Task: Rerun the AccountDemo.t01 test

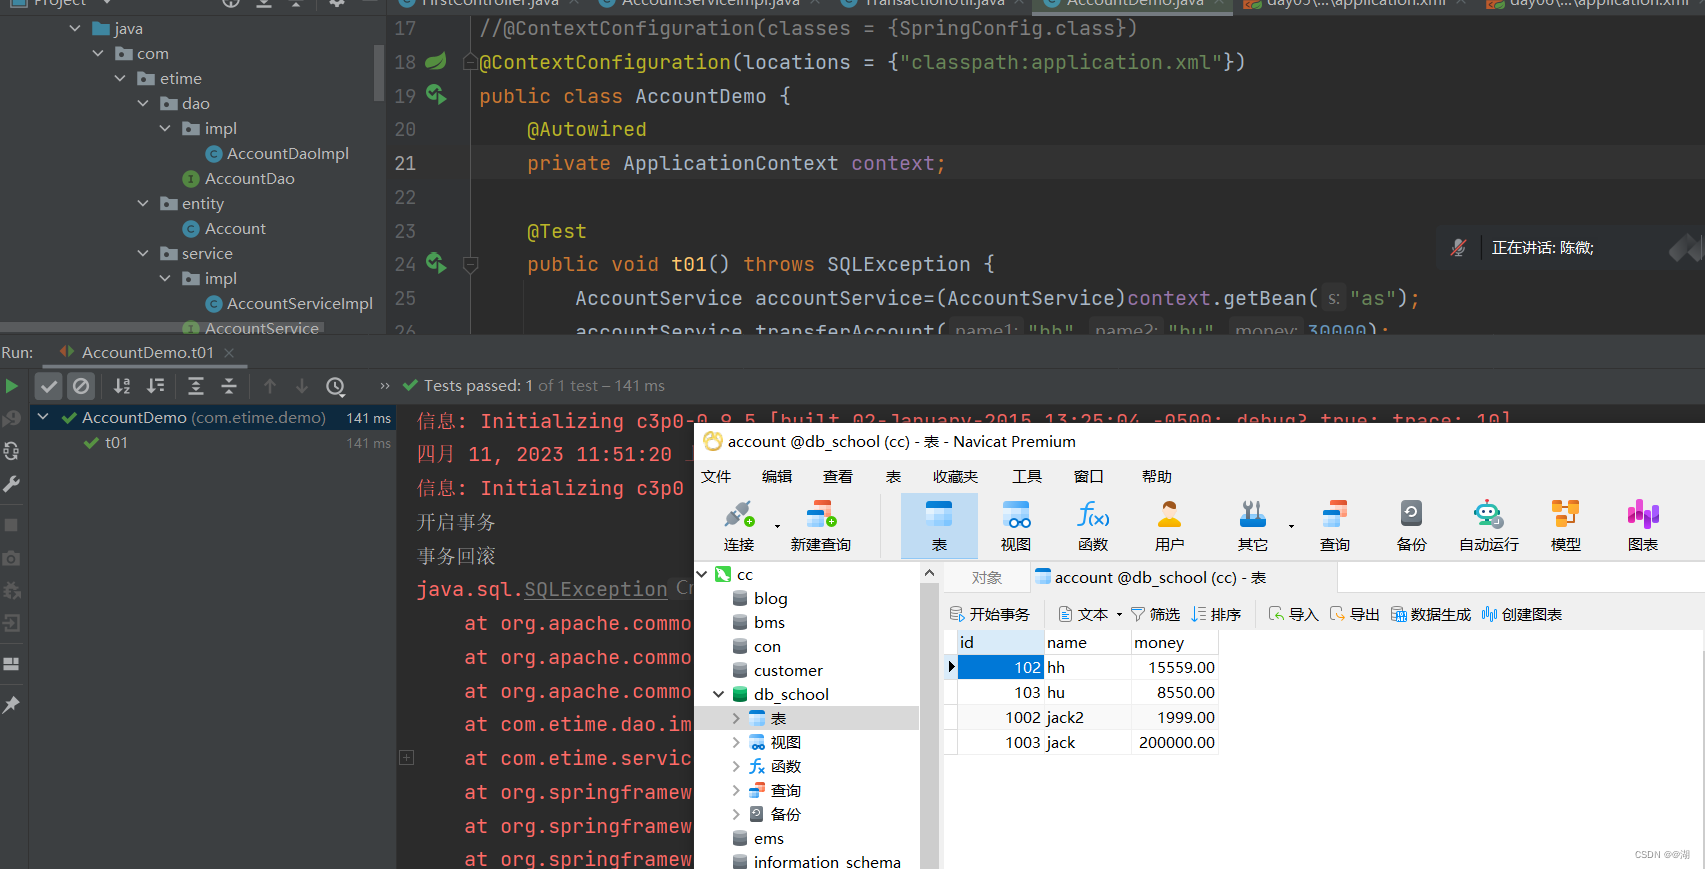Action: pos(11,386)
